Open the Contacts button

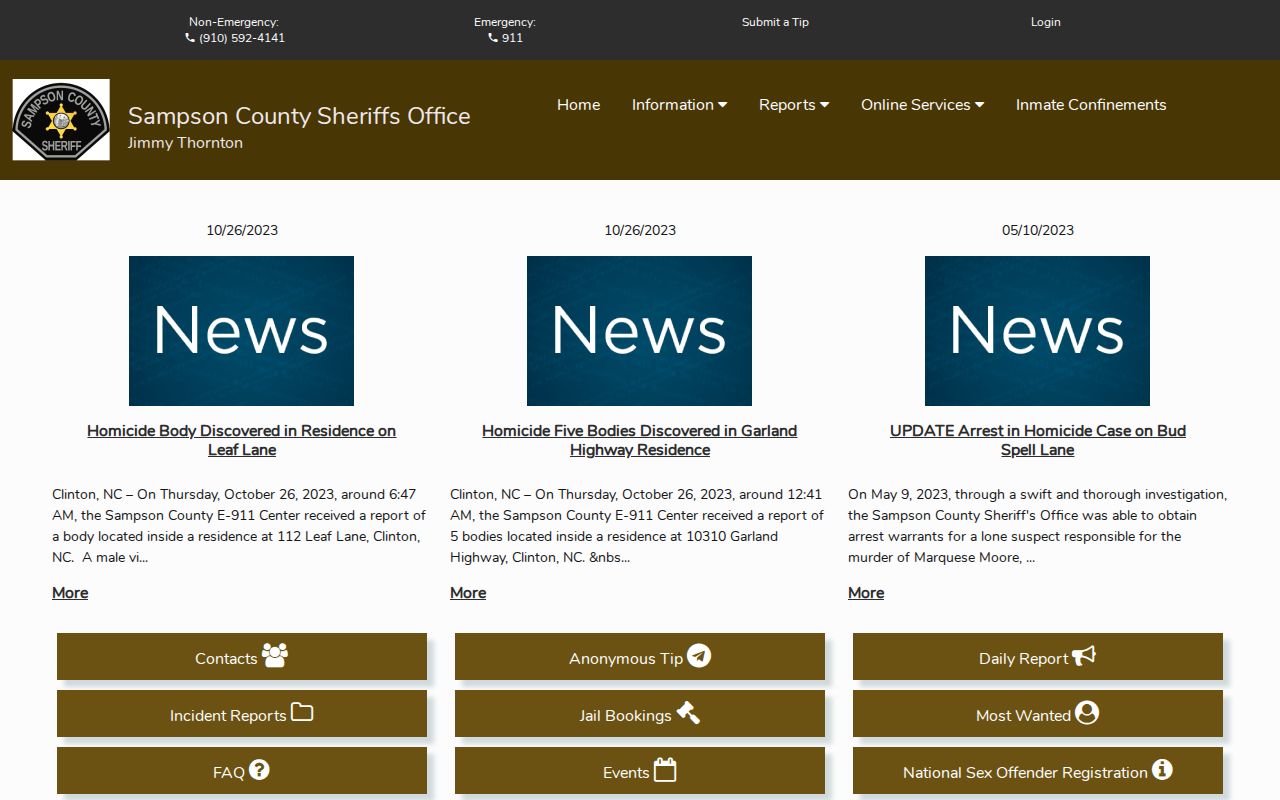(242, 657)
